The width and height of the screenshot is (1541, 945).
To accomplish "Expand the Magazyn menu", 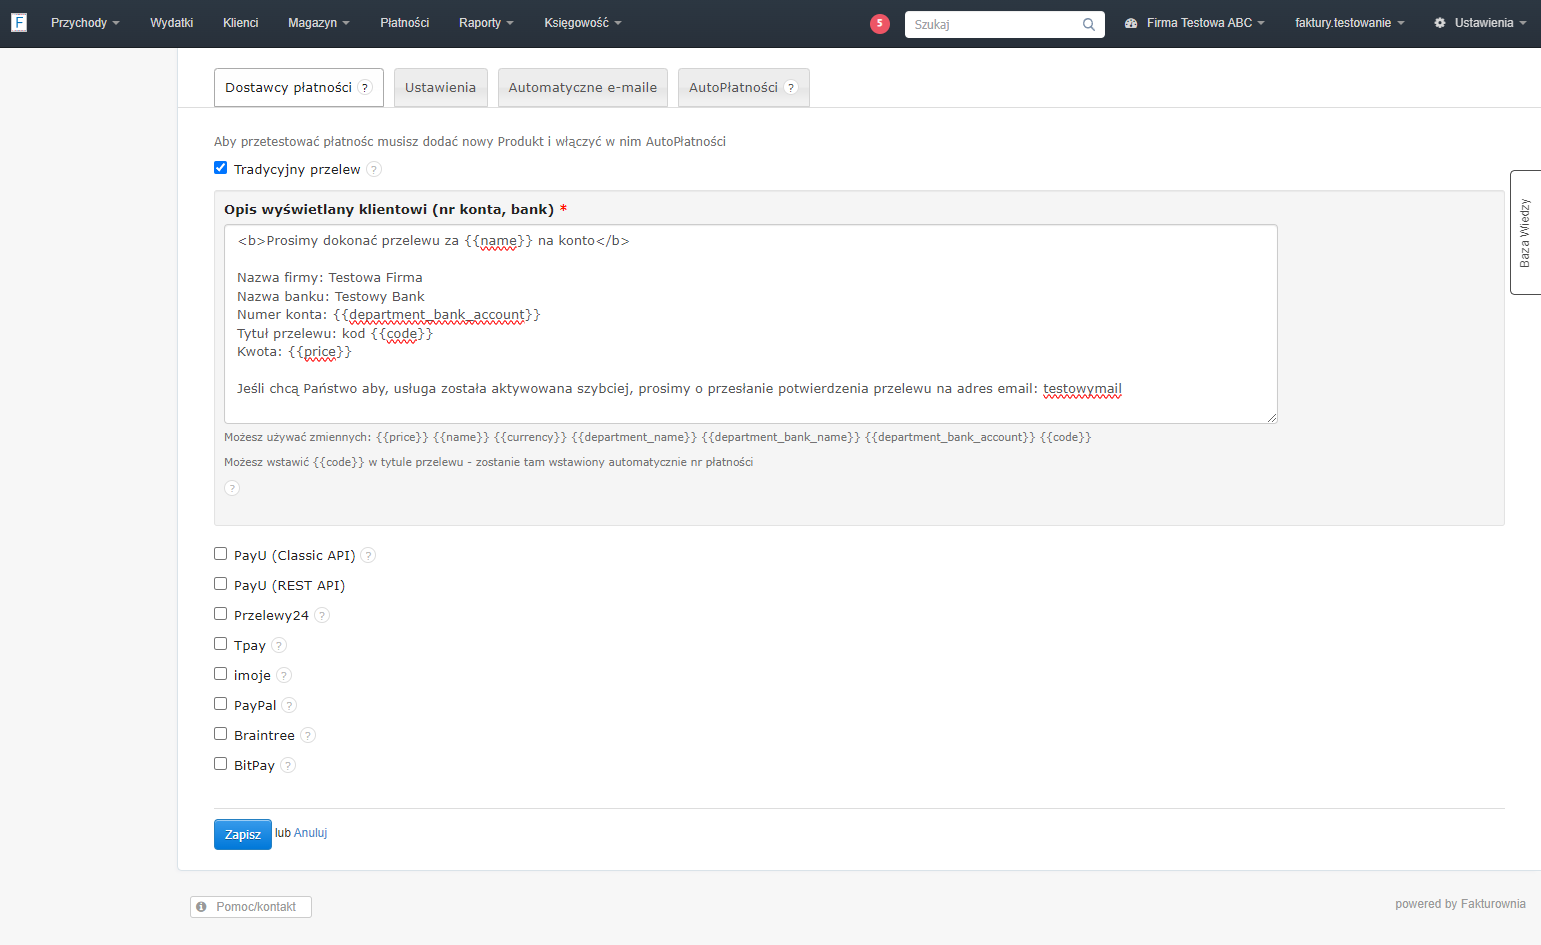I will tap(318, 23).
